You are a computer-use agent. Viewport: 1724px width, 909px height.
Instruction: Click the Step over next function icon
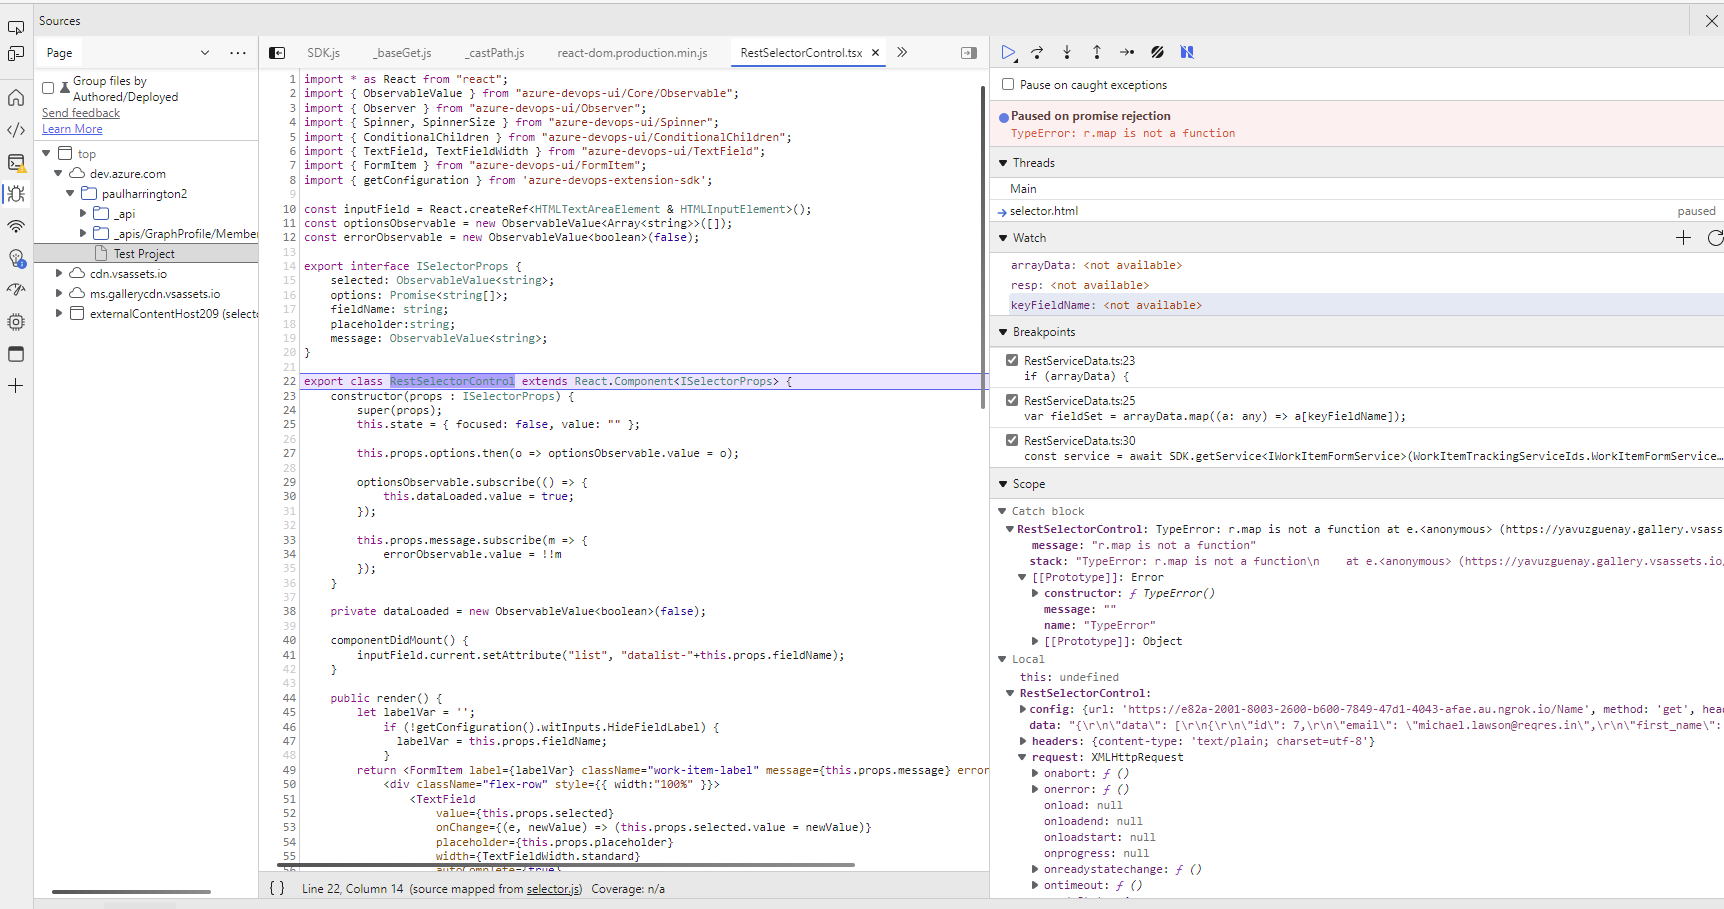tap(1037, 52)
